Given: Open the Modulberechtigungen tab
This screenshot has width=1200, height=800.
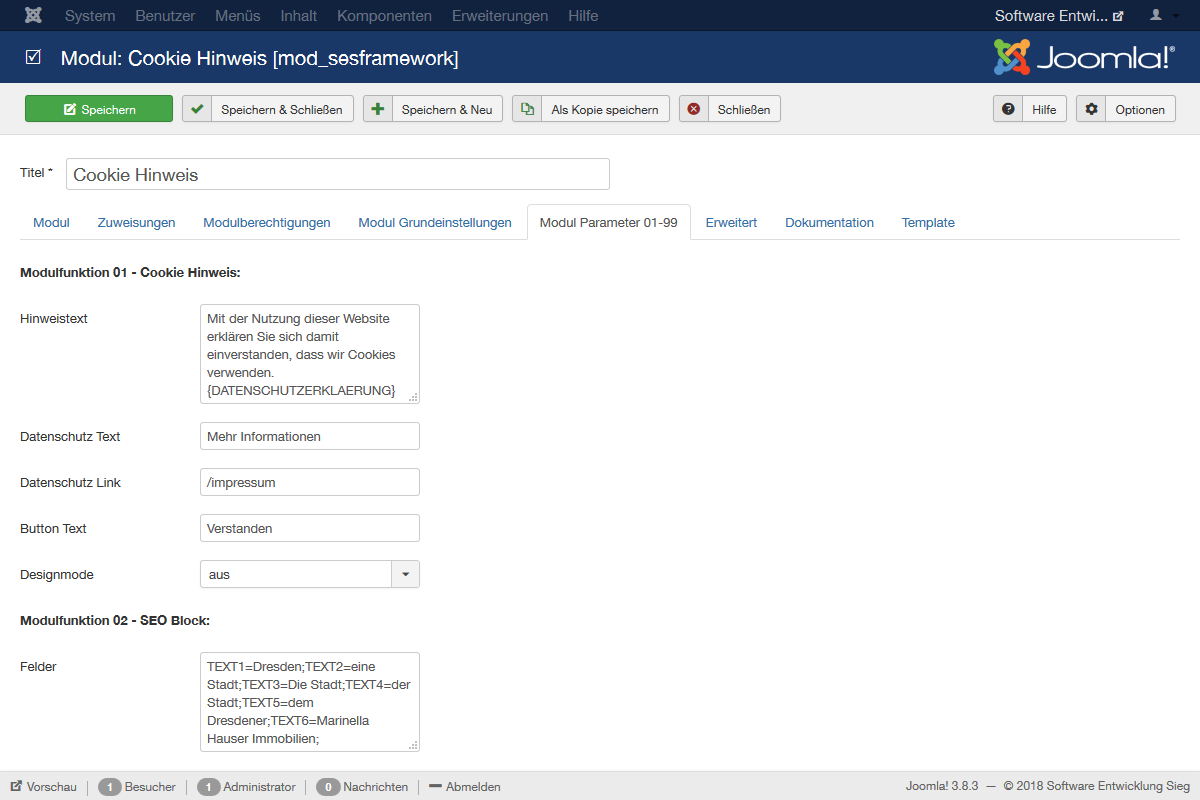Looking at the screenshot, I should tap(267, 222).
